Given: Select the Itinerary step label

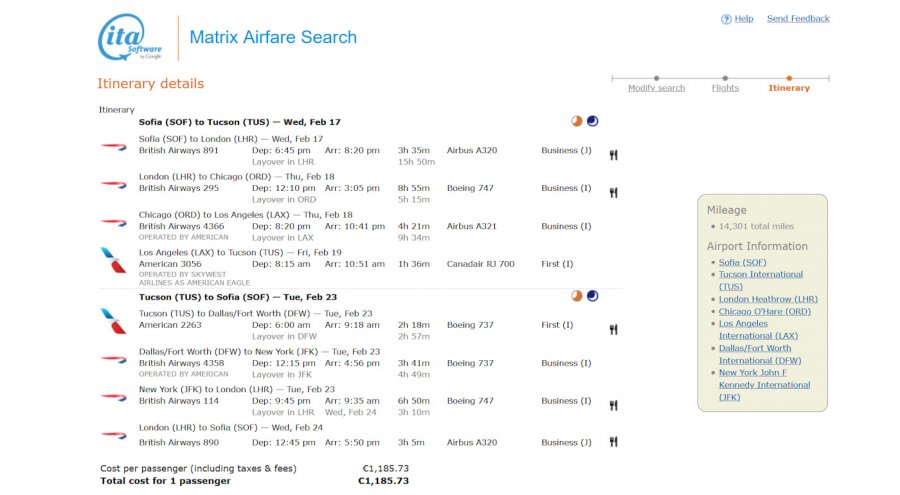Looking at the screenshot, I should click(x=789, y=88).
